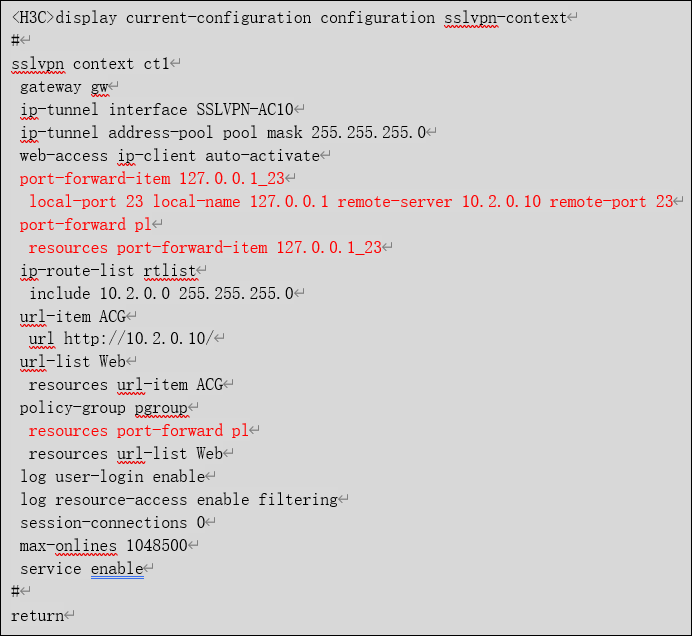Click the 255.255.255.0 mask on address-pool line

pos(368,133)
